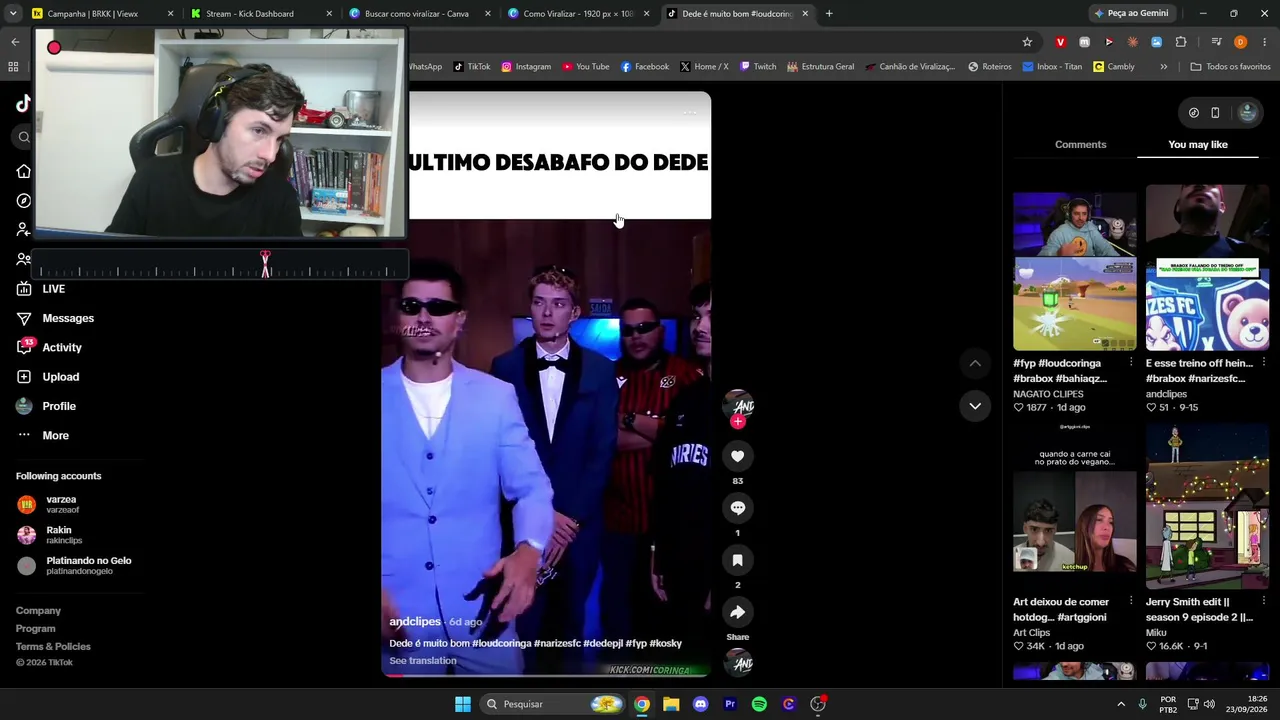Click the video progress bar at bottom
Image resolution: width=1280 pixels, height=720 pixels.
coord(546,676)
